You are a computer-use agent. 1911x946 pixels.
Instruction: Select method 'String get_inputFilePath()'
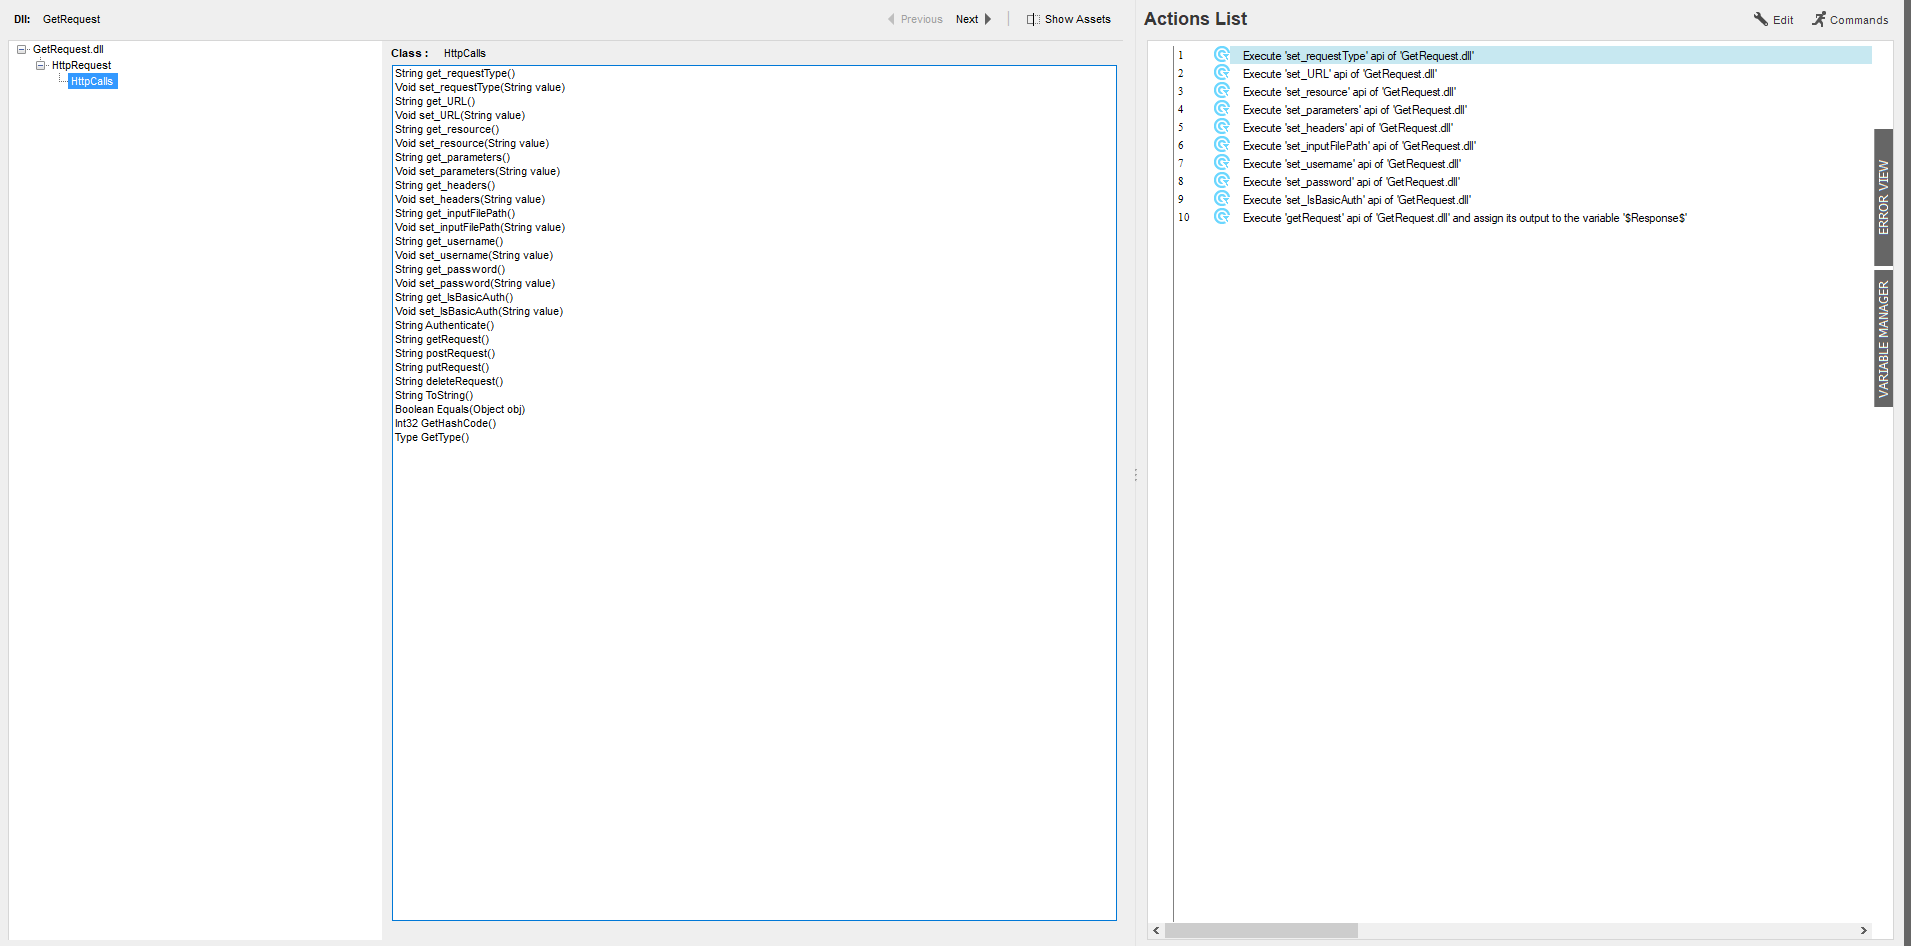[455, 213]
